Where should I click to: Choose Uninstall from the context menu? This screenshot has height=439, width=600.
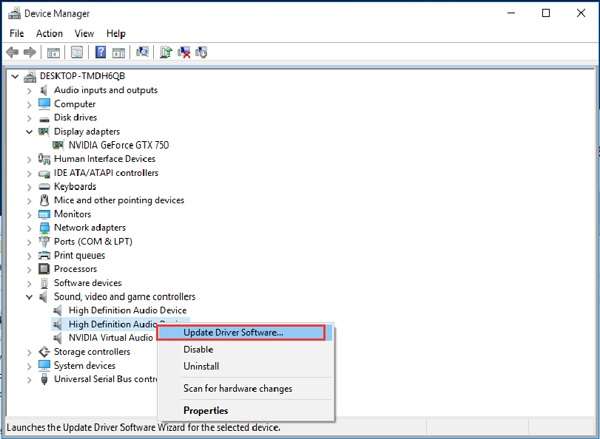point(246,366)
